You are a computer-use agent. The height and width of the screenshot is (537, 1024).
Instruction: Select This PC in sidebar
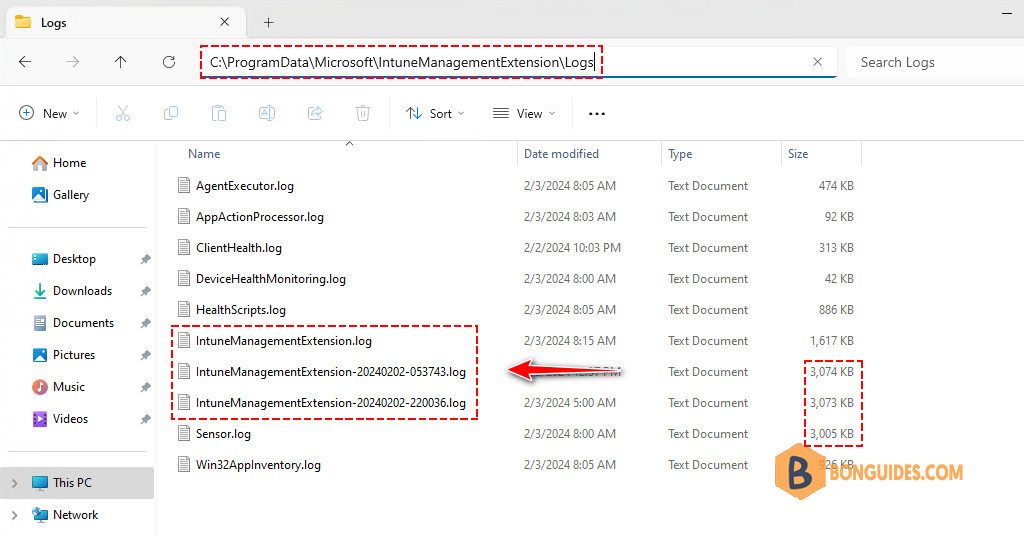tap(78, 483)
